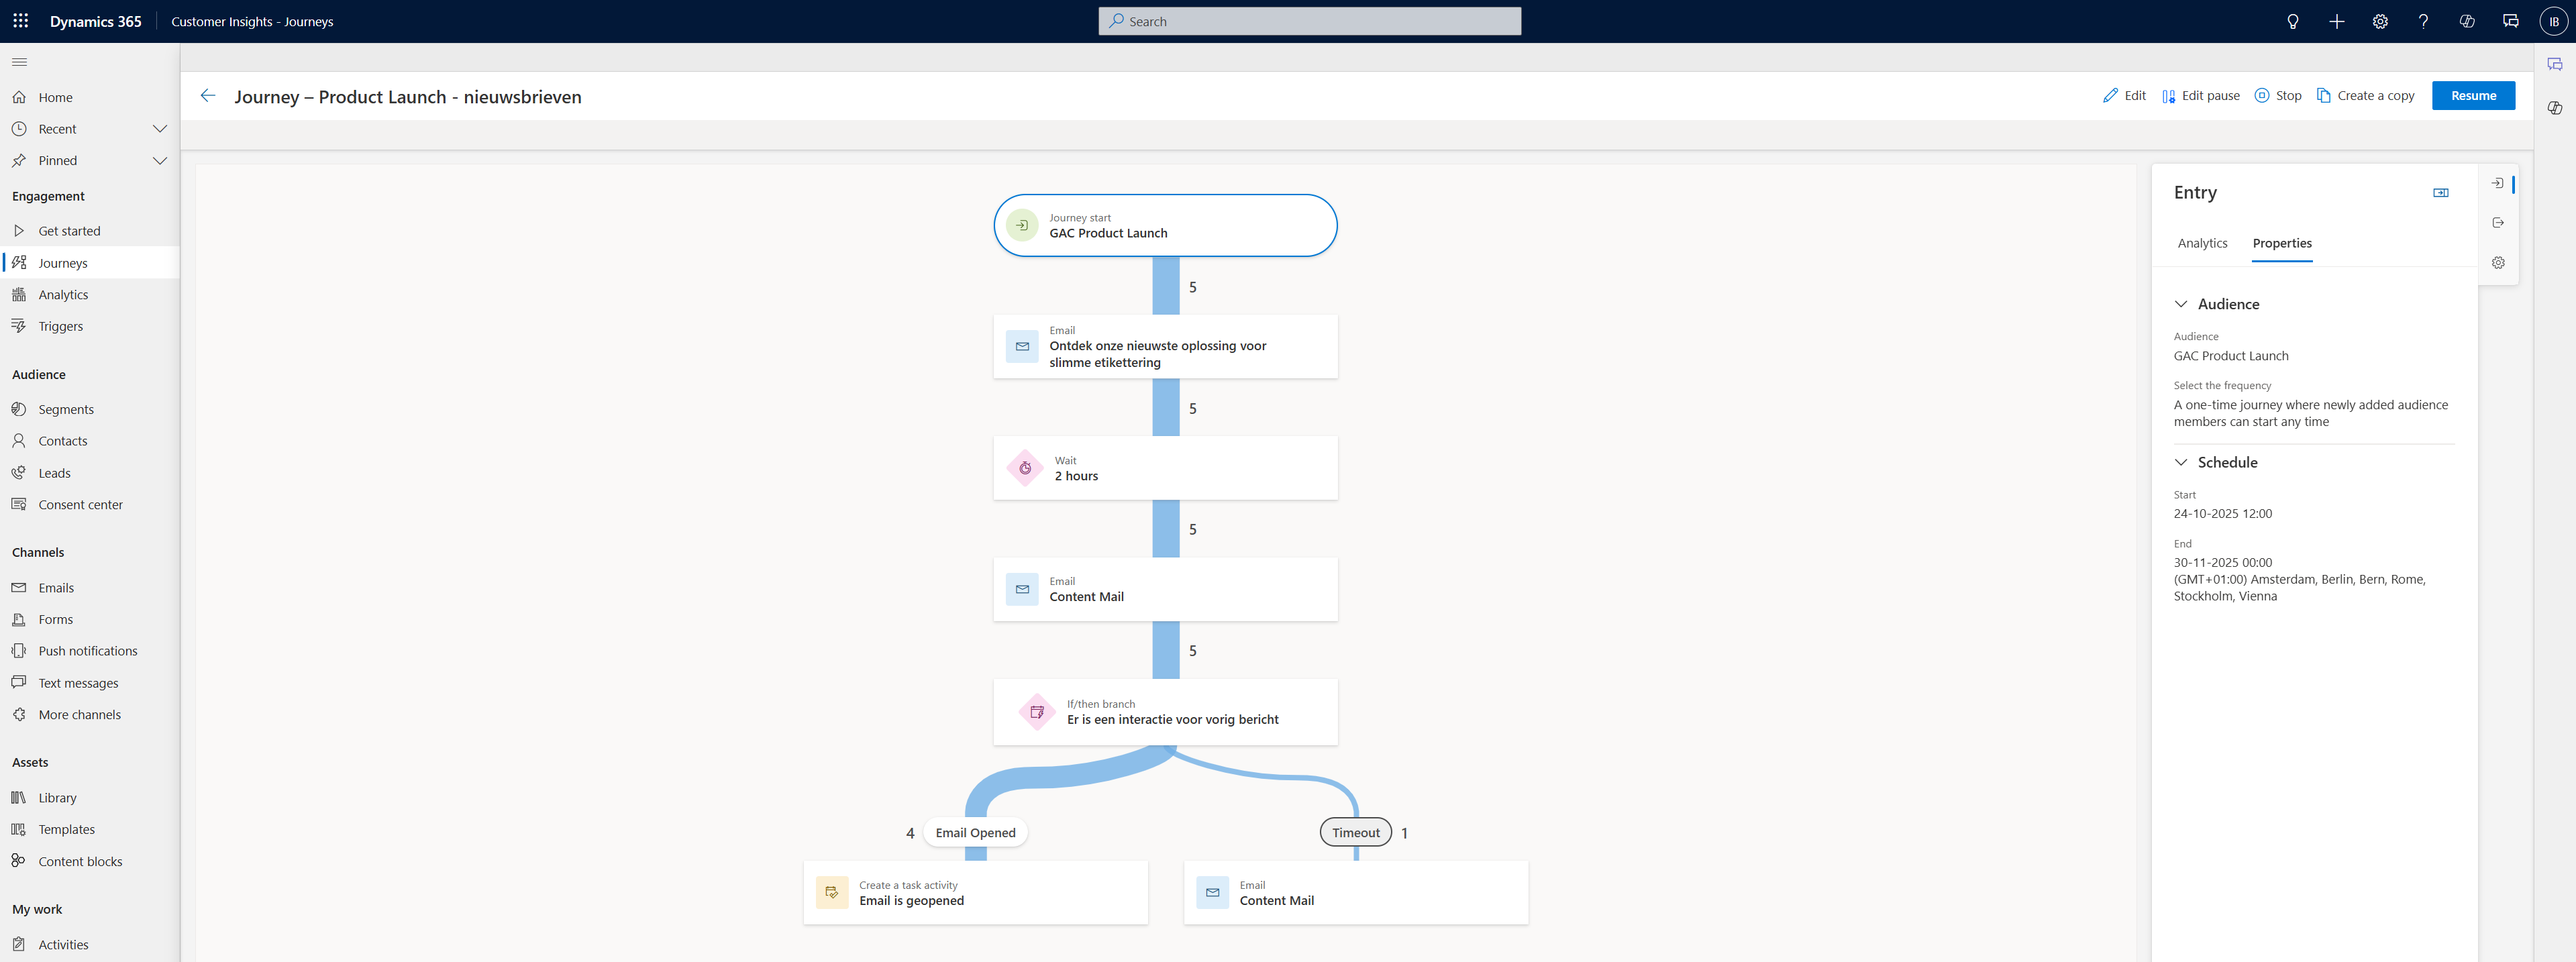This screenshot has height=962, width=2576.
Task: Collapse the Schedule section in Entry panel
Action: (2181, 462)
